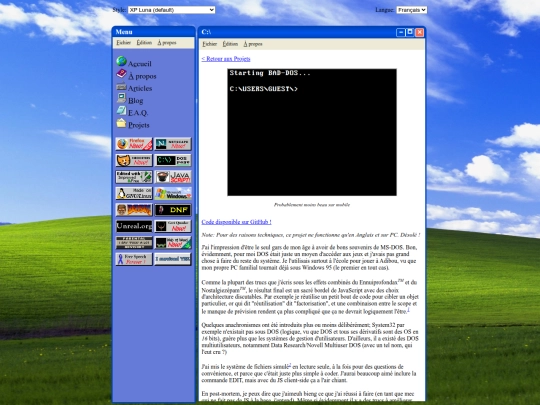Image resolution: width=540 pixels, height=405 pixels.
Task: Click the folder icon beside Projets
Action: [121, 123]
